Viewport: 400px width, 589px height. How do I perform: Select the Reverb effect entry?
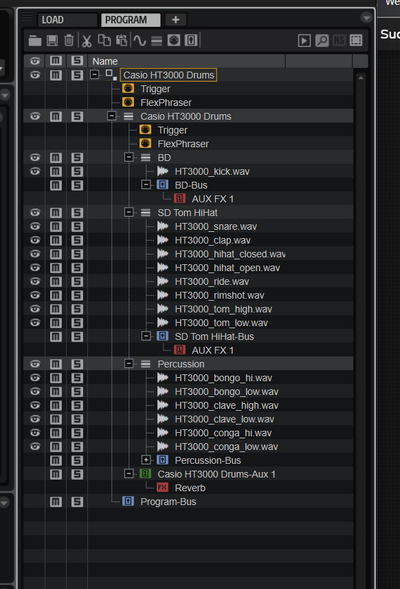point(190,488)
